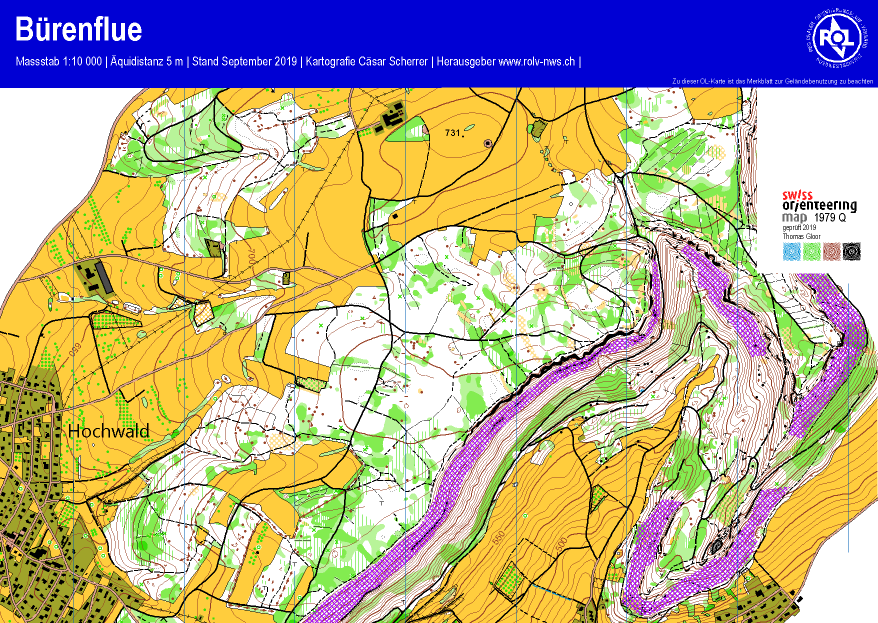
Task: Click the 731 elevation point label
Action: pyautogui.click(x=454, y=133)
